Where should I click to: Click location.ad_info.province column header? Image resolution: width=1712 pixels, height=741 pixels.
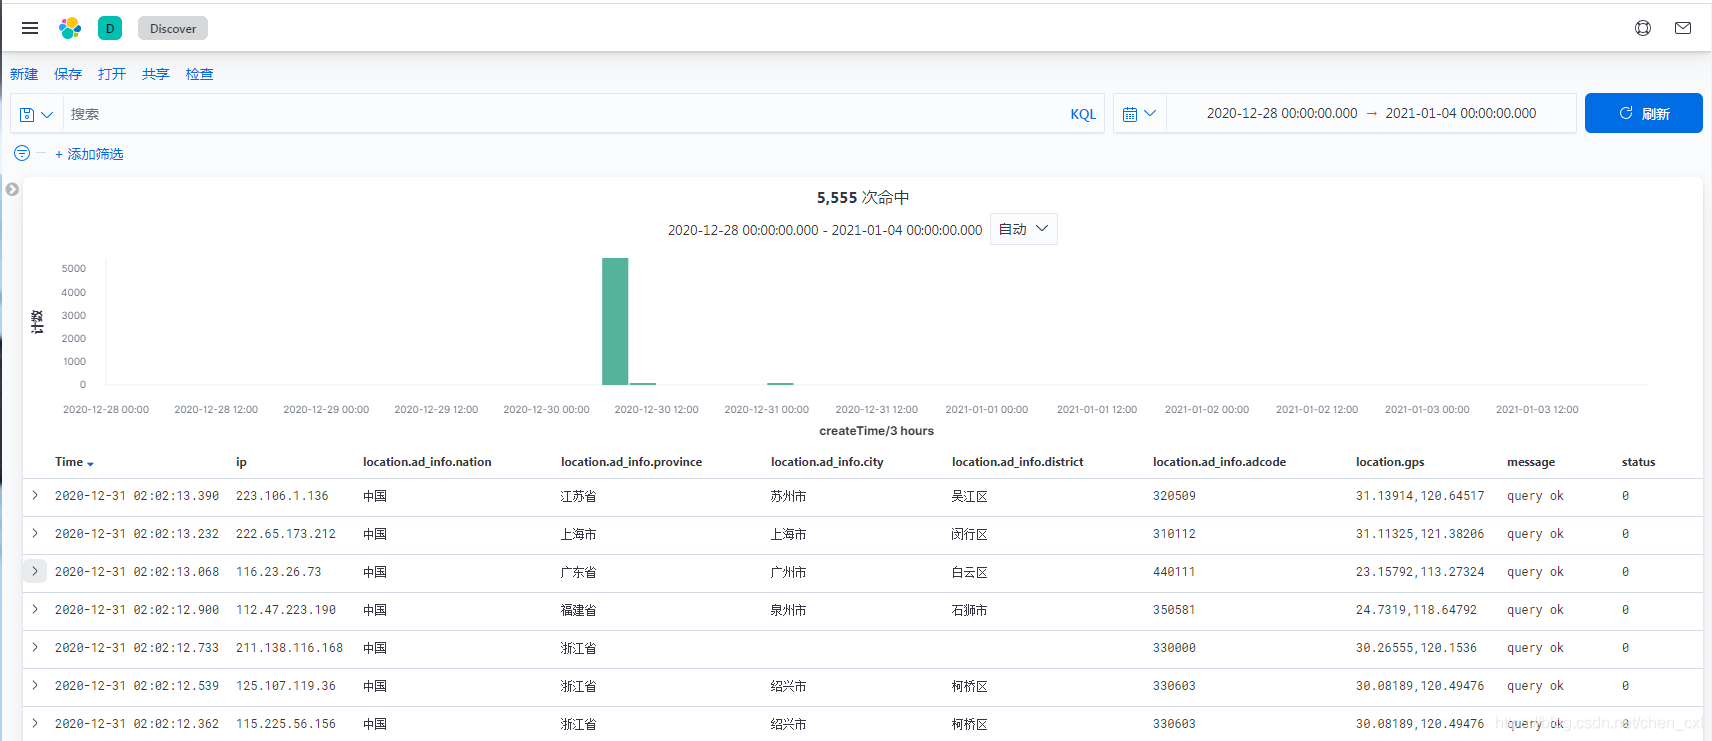[631, 462]
